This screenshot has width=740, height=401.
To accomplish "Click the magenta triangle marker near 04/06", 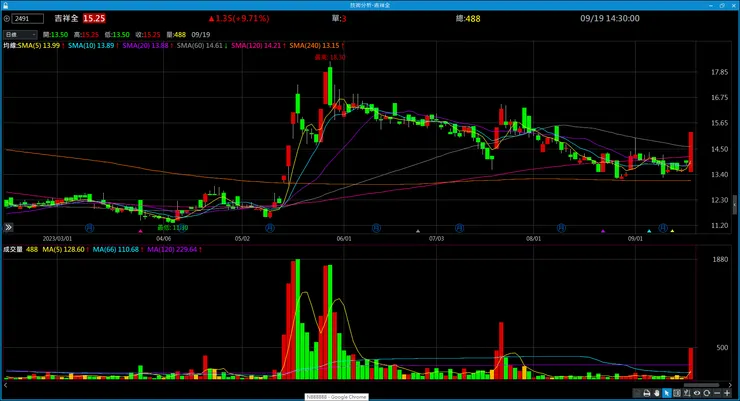I will pos(140,231).
